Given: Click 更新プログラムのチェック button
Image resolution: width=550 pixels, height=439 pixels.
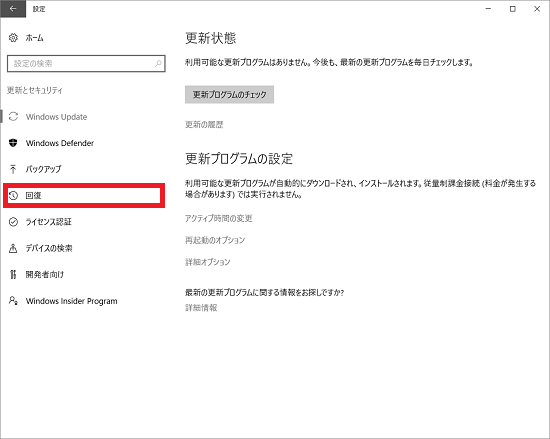Looking at the screenshot, I should [229, 94].
